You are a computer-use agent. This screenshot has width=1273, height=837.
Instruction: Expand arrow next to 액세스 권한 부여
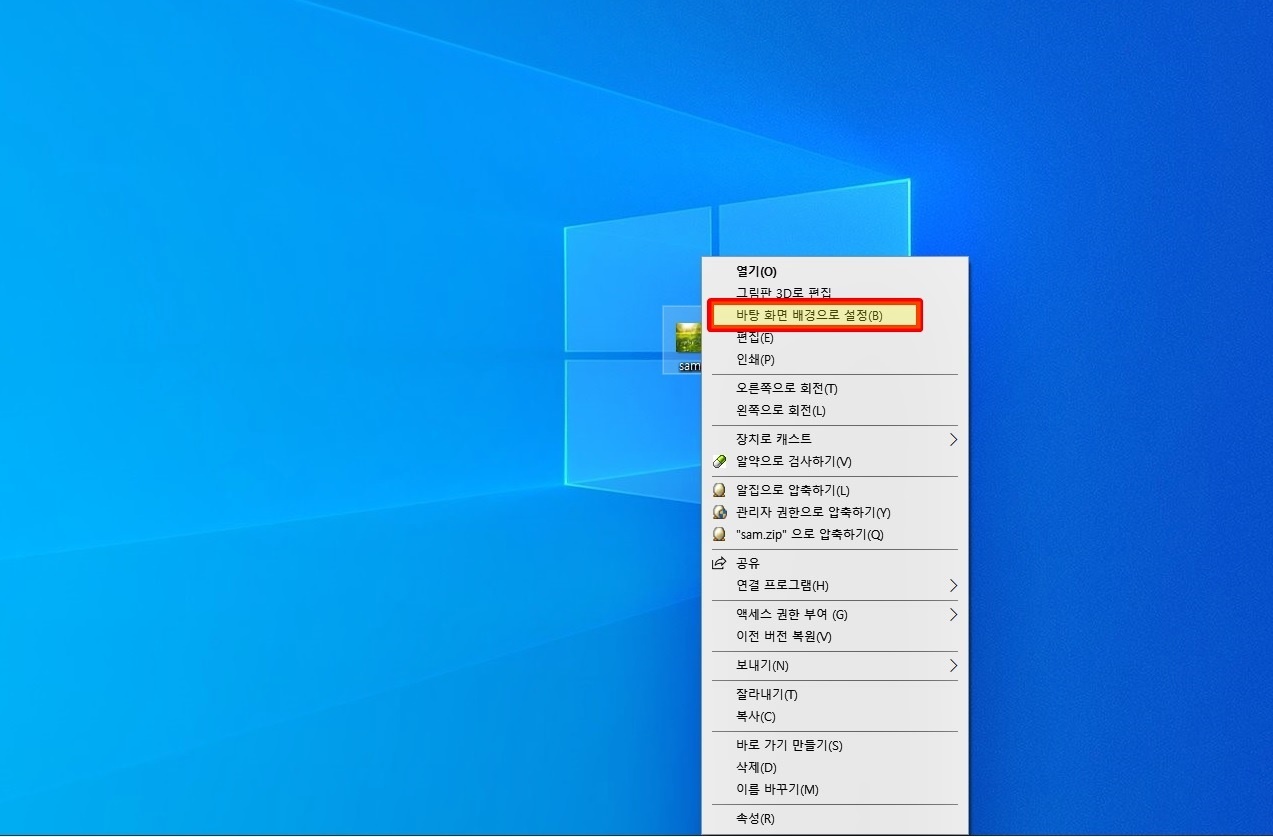pos(953,615)
